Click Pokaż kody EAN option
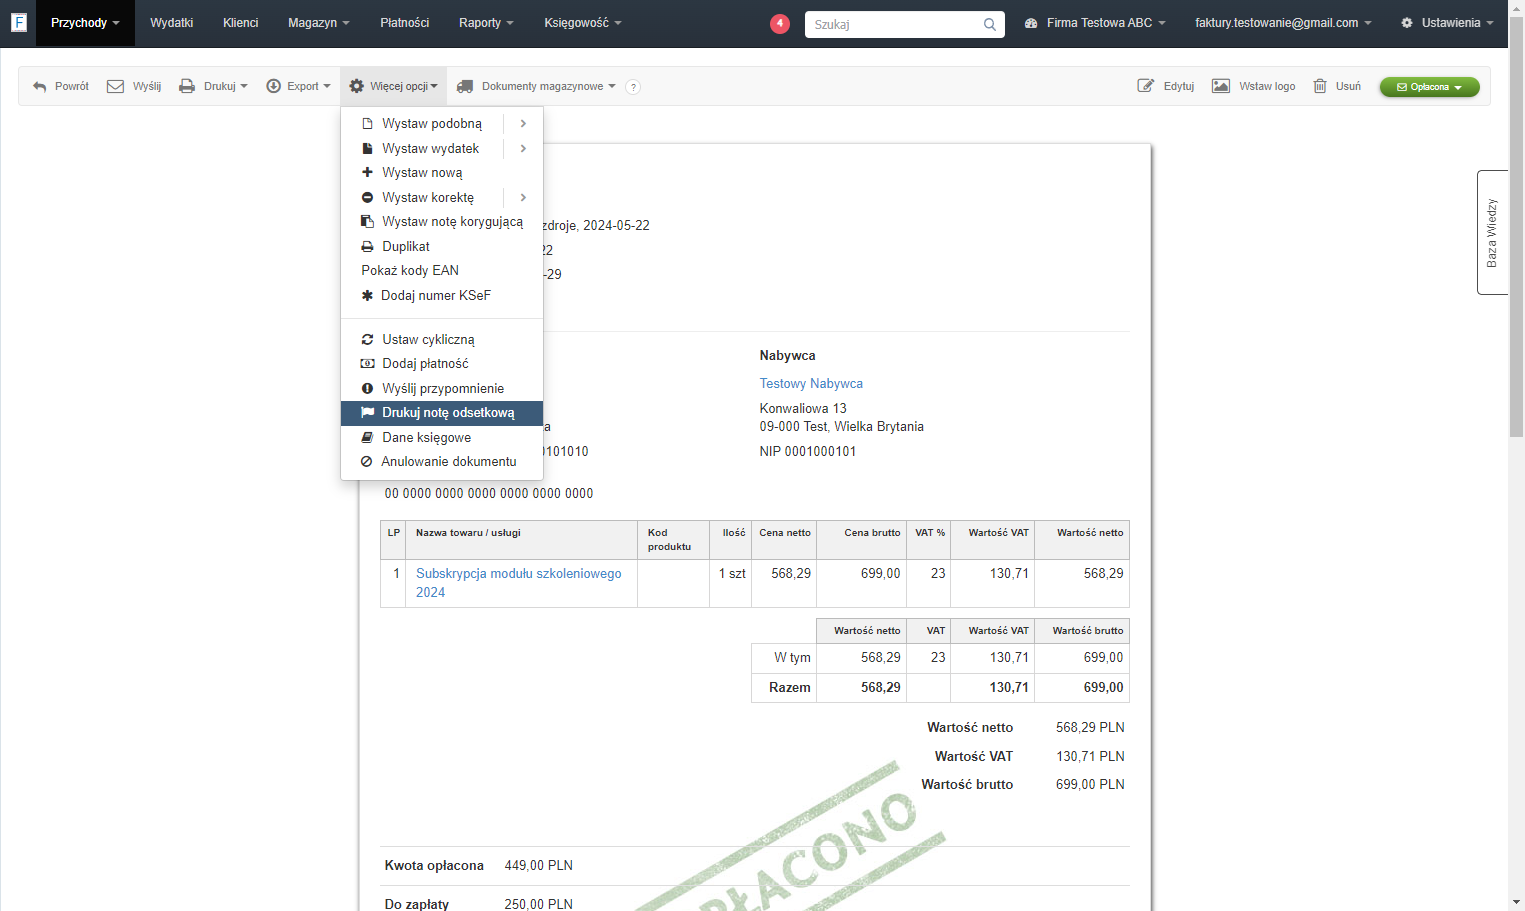 point(442,271)
